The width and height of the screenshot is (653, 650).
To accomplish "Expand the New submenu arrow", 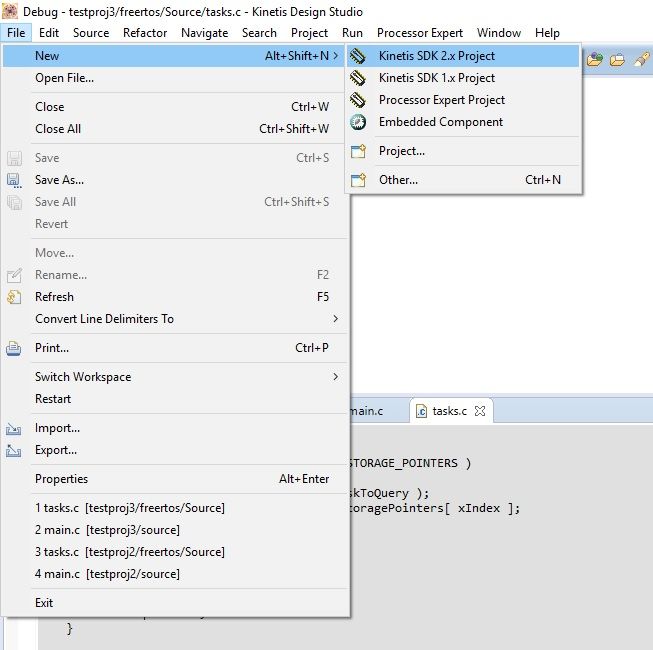I will point(336,55).
